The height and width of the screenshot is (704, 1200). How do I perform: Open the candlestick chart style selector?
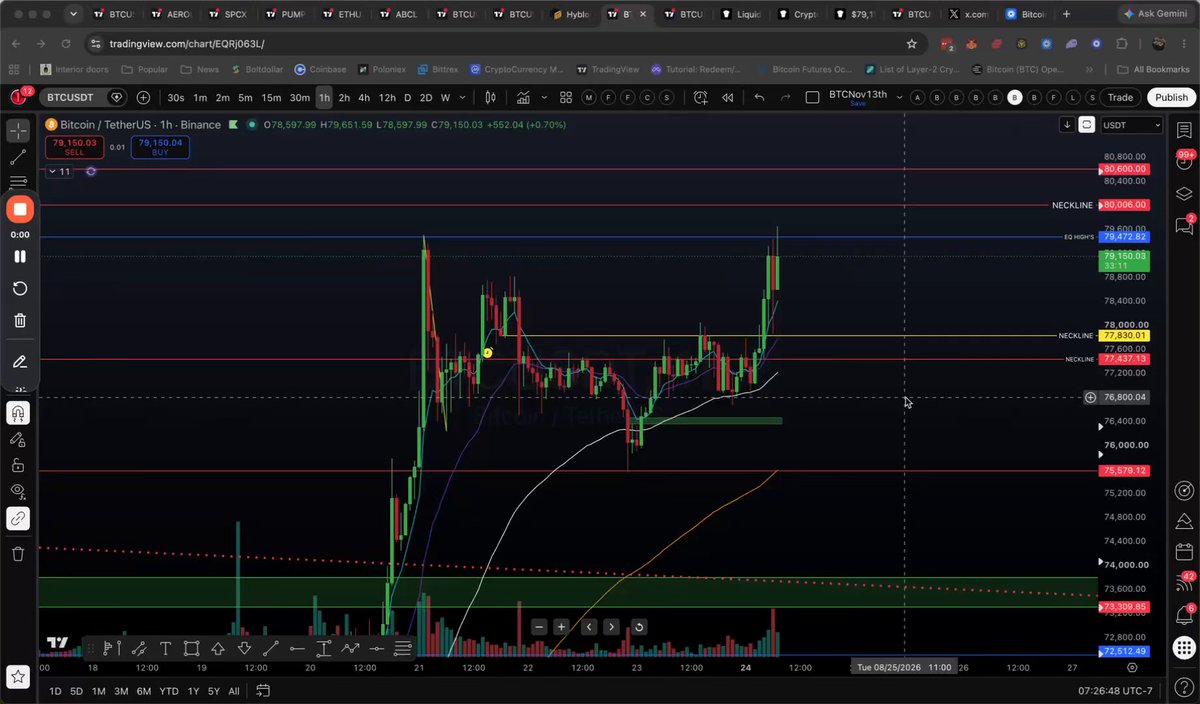(491, 97)
